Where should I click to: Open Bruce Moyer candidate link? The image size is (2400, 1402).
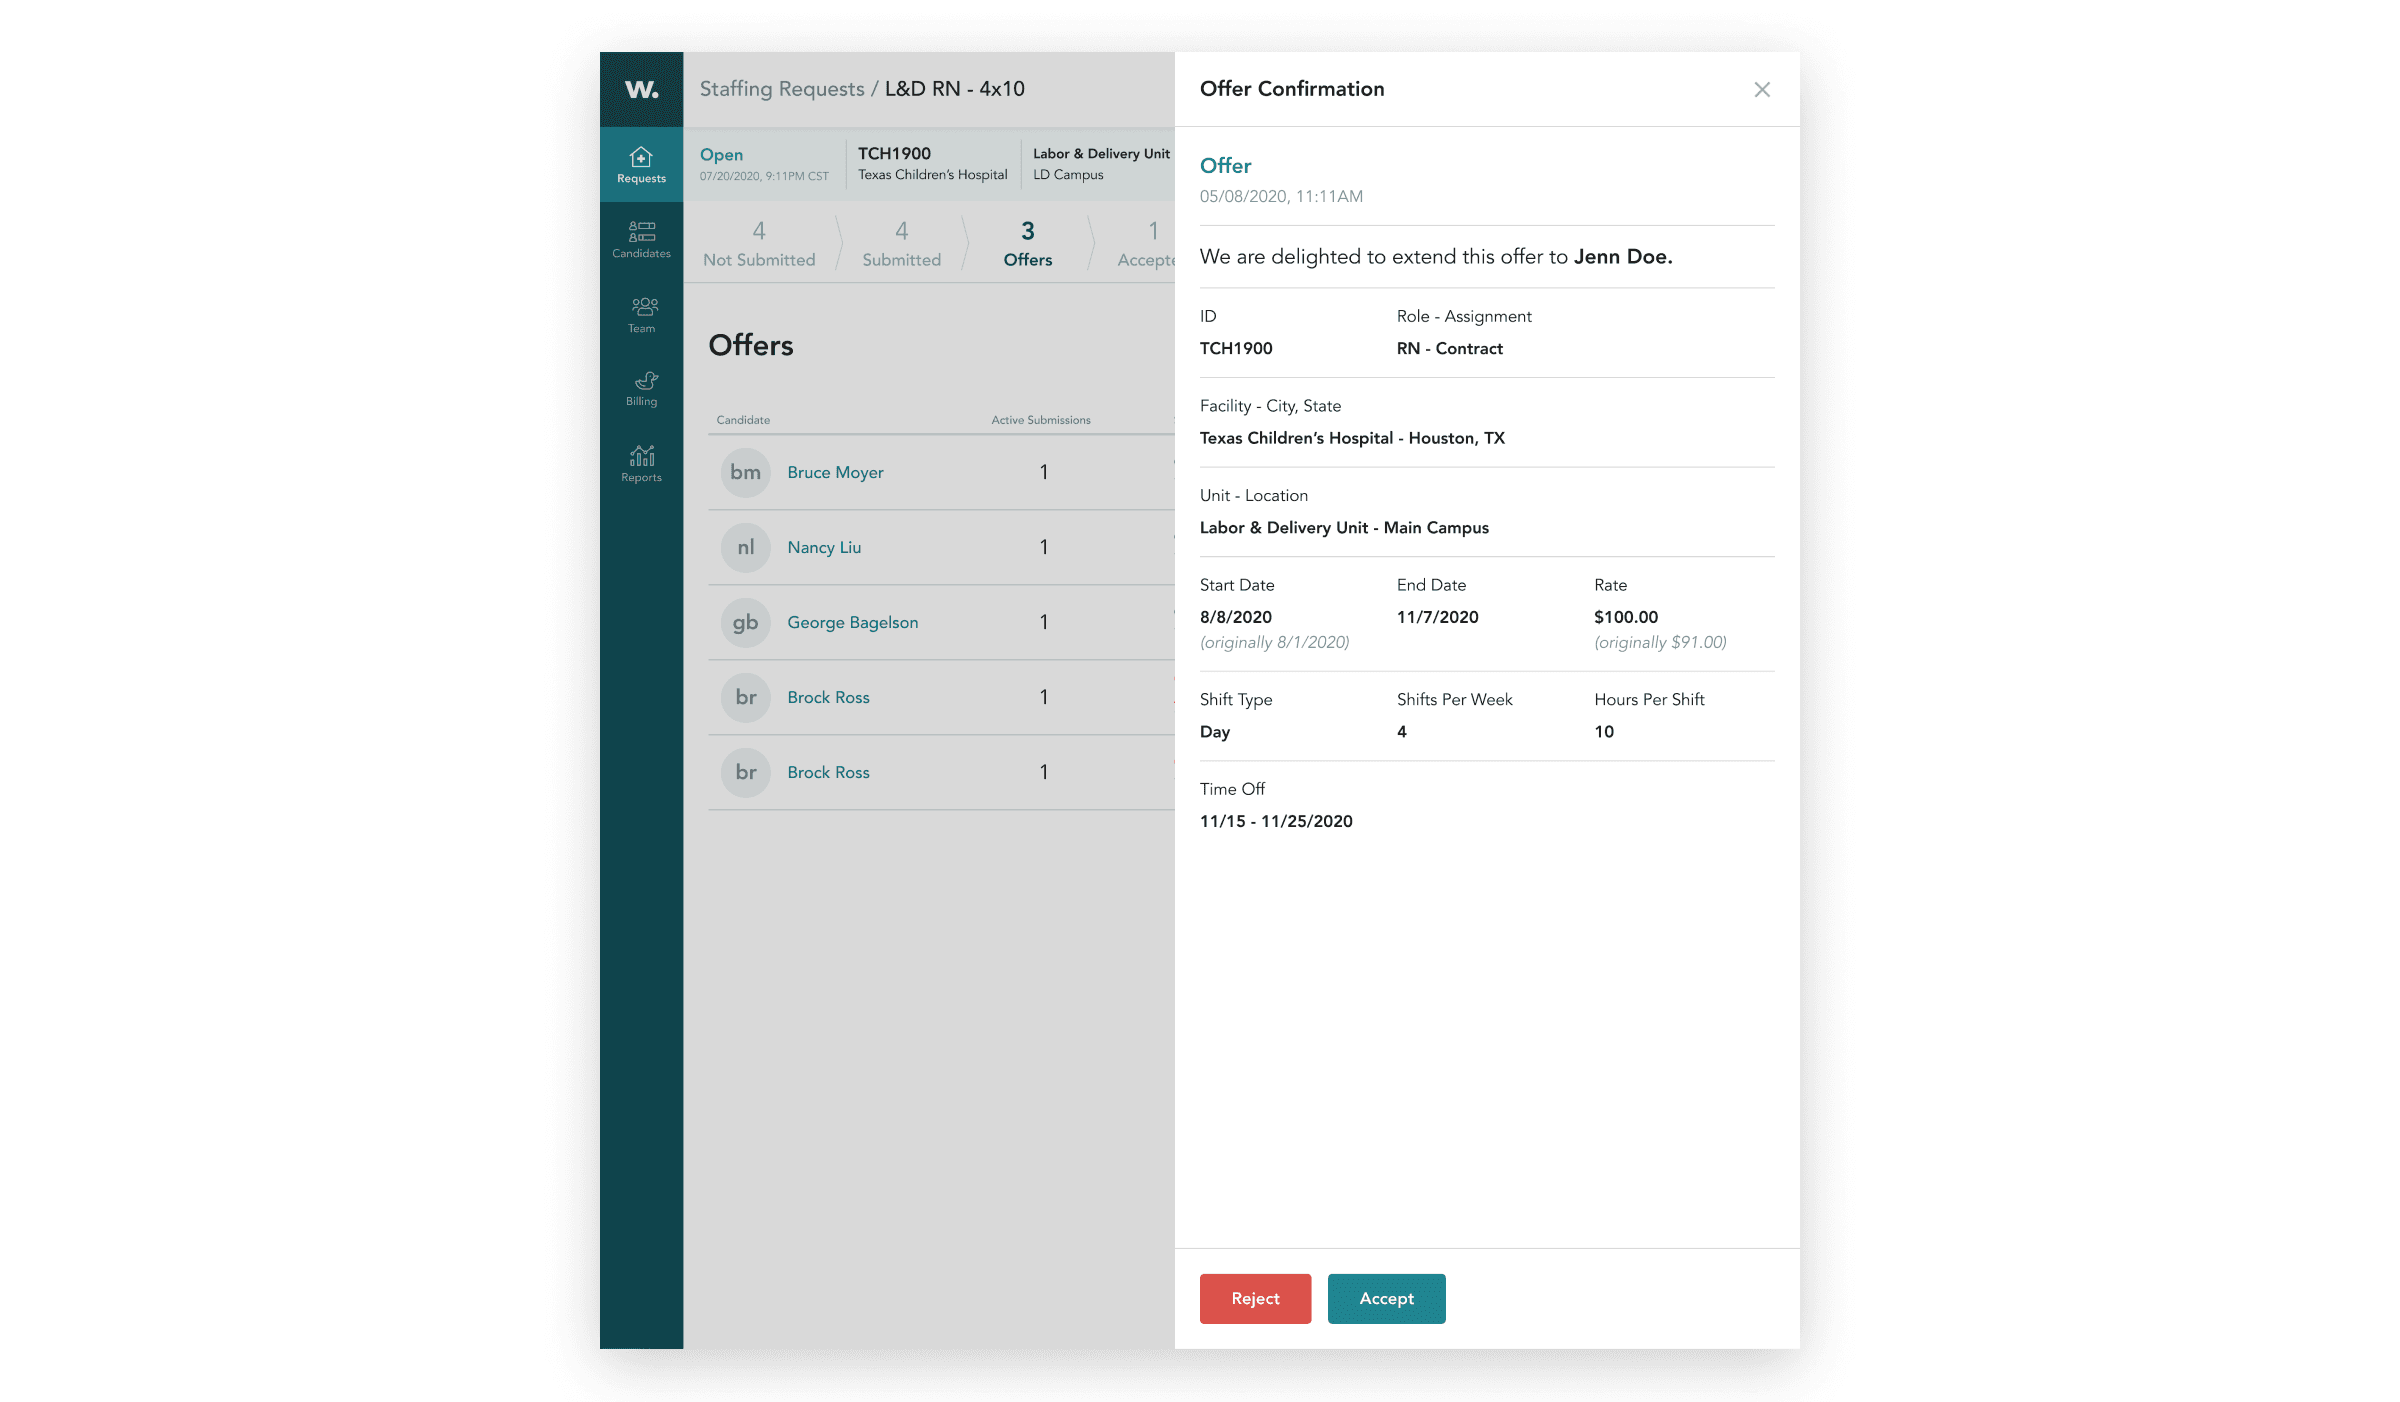[835, 473]
